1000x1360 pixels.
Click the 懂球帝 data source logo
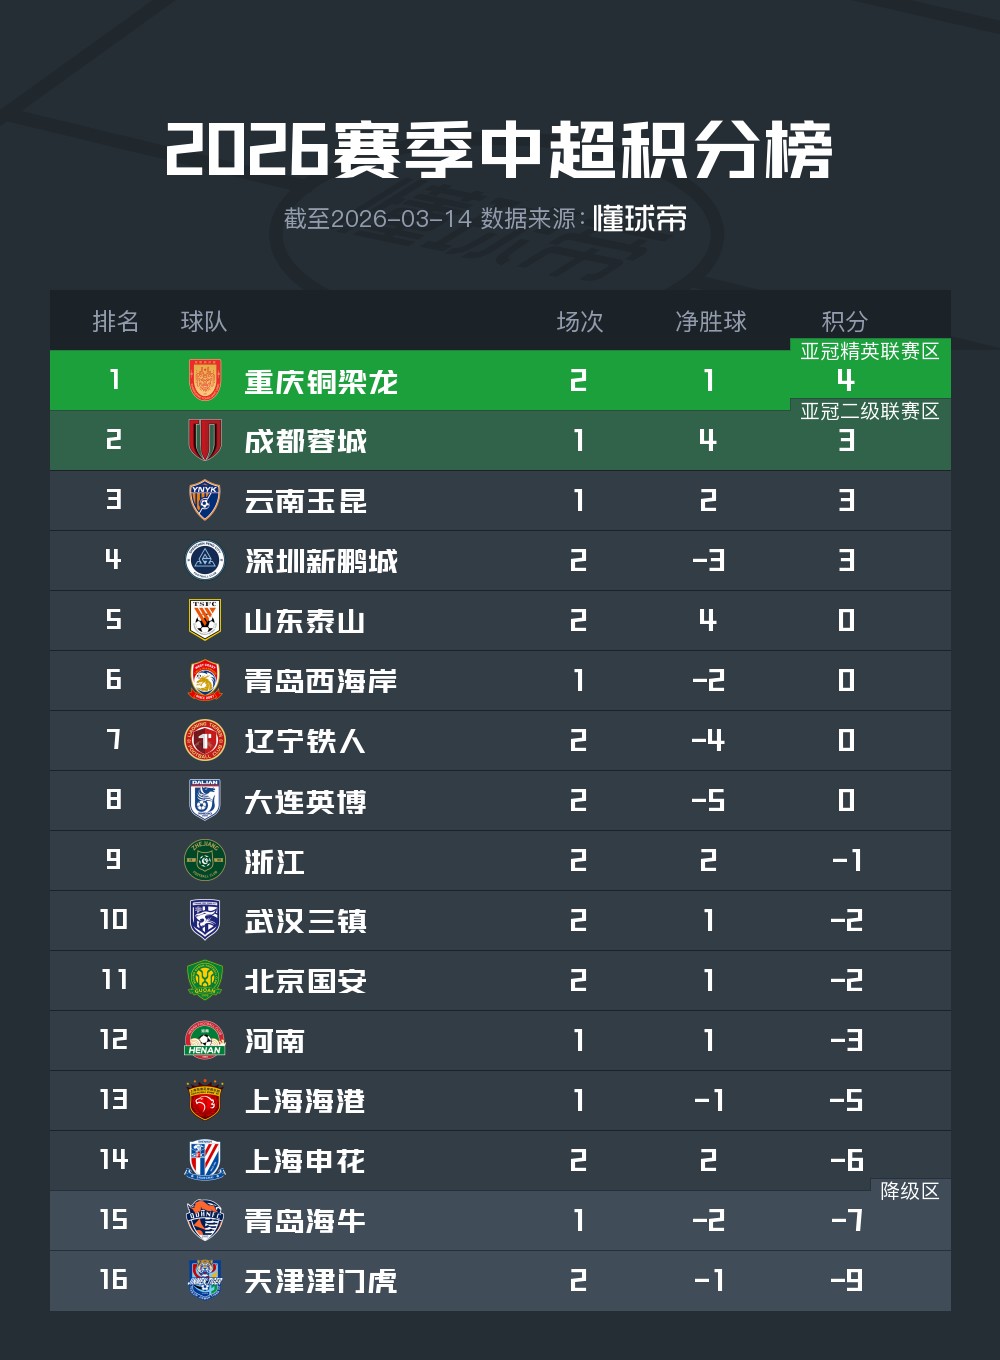click(x=640, y=218)
